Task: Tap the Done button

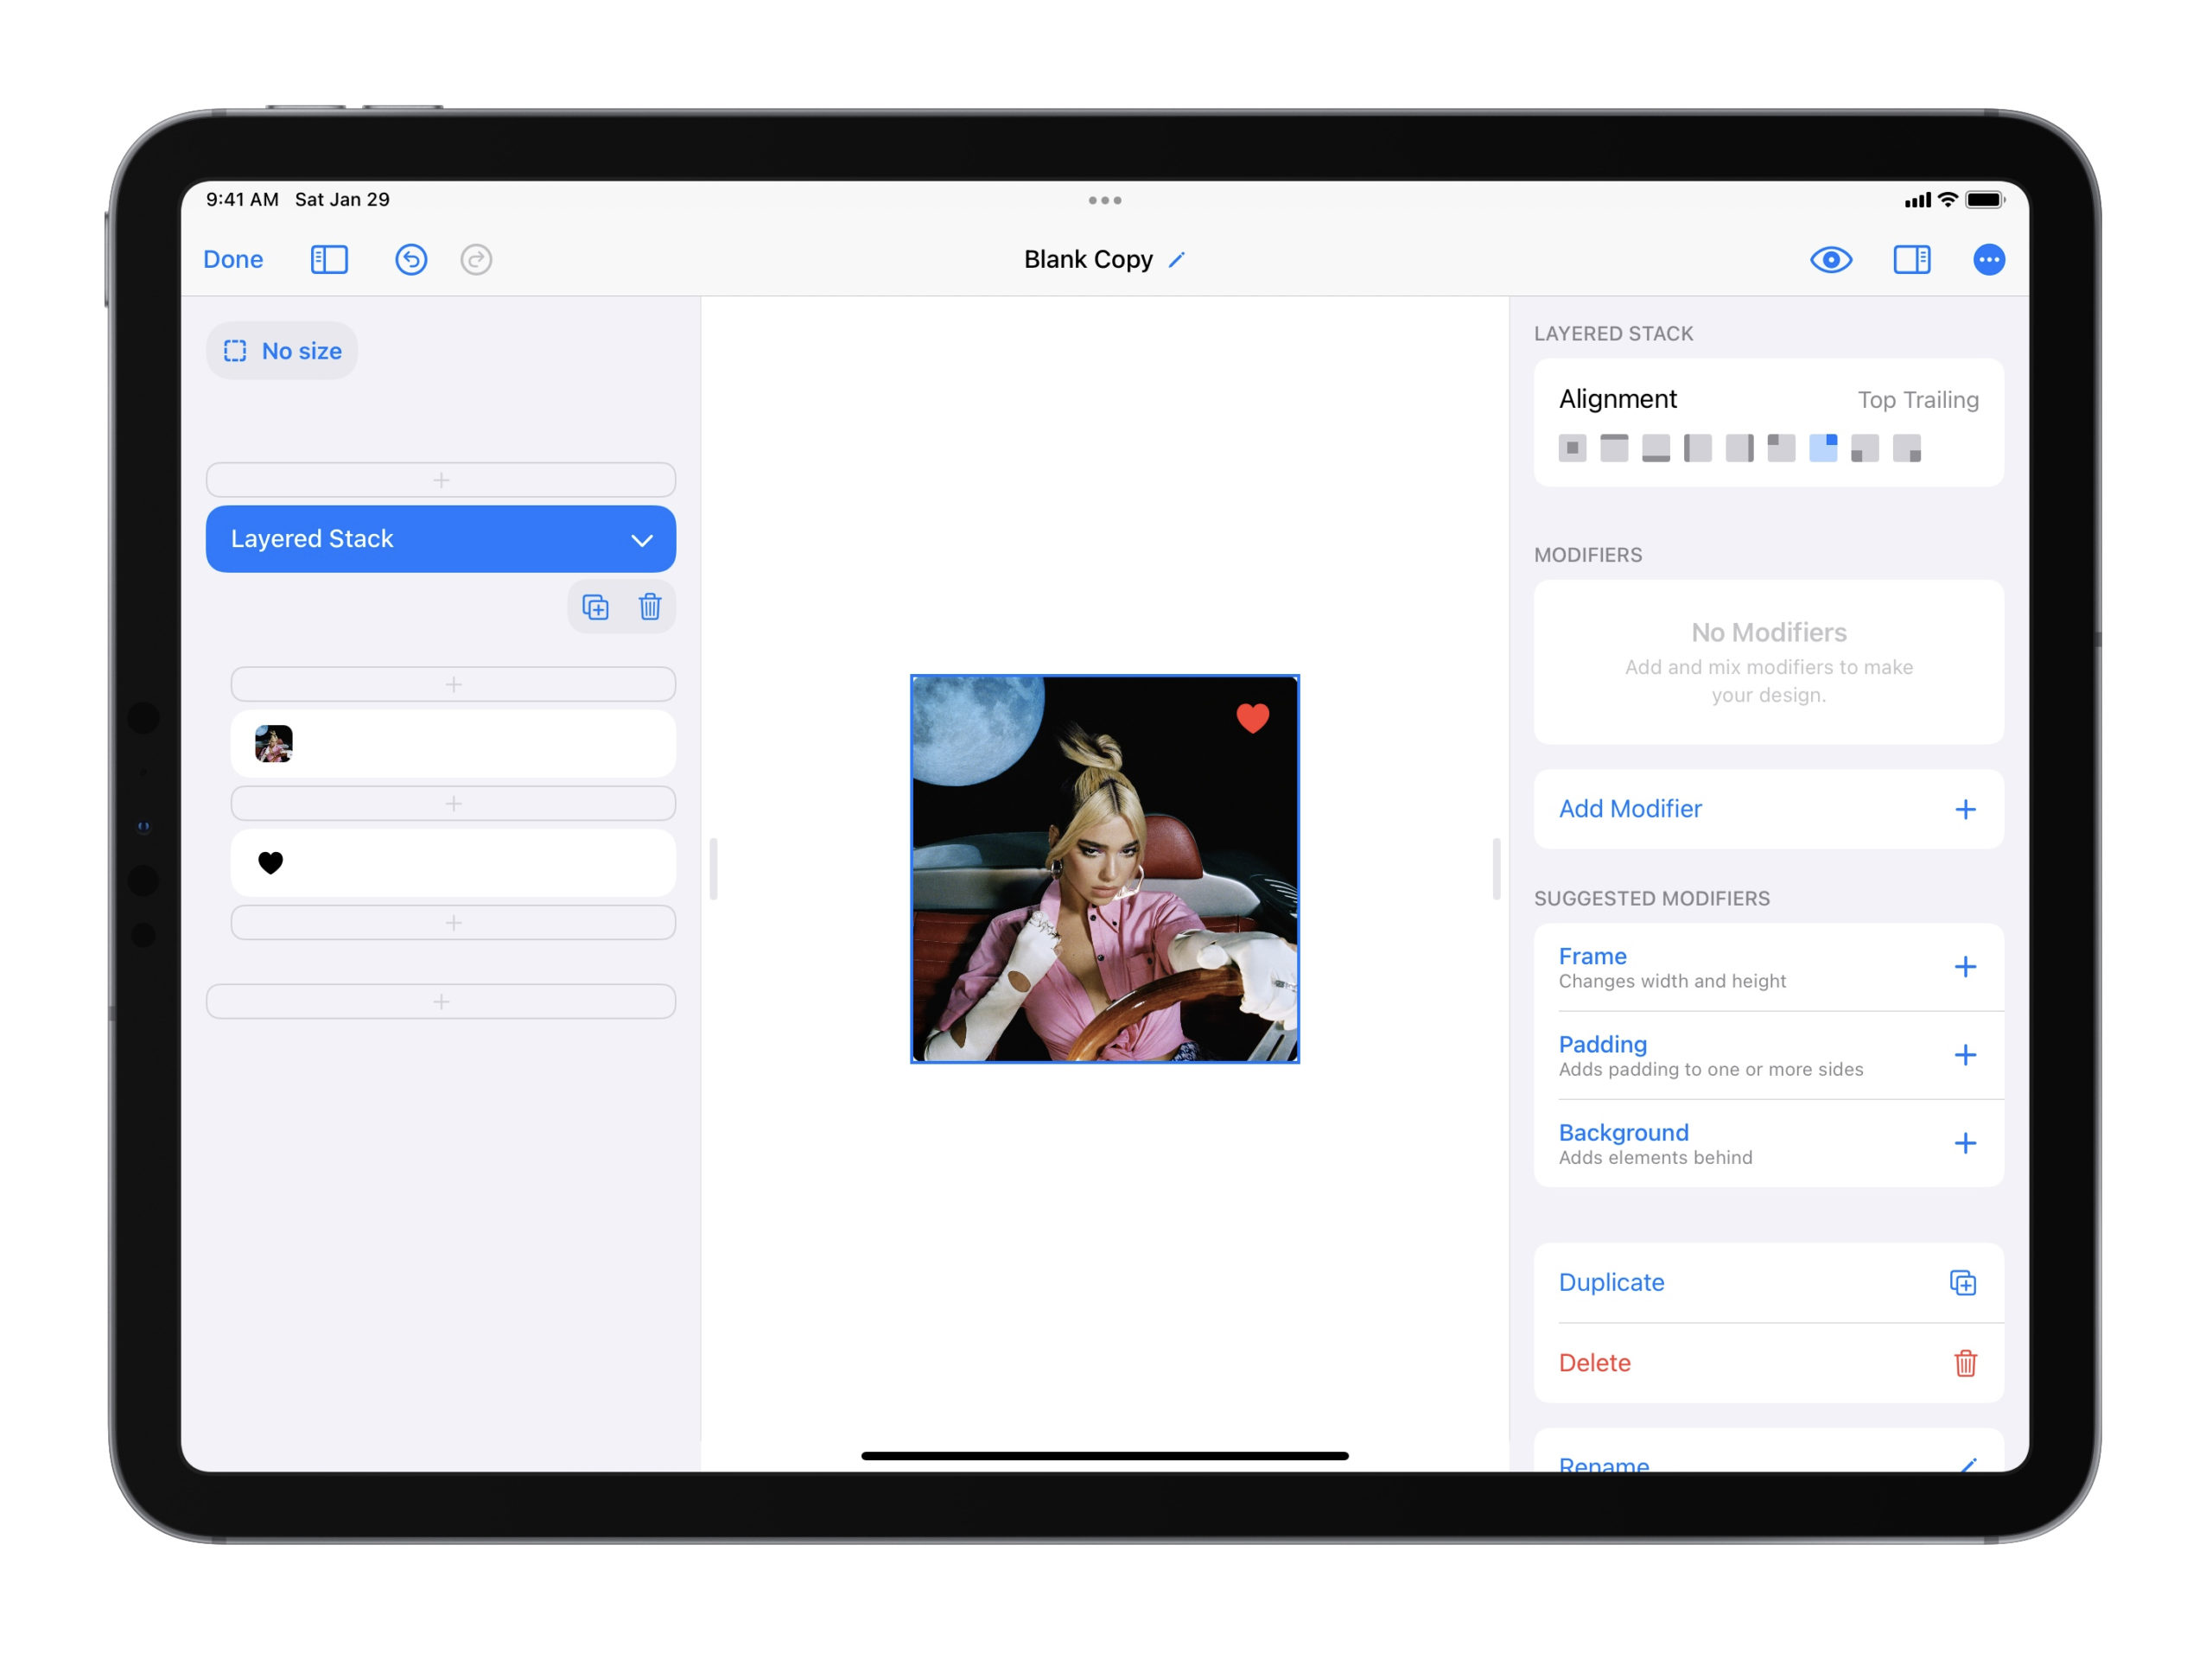Action: [x=233, y=260]
